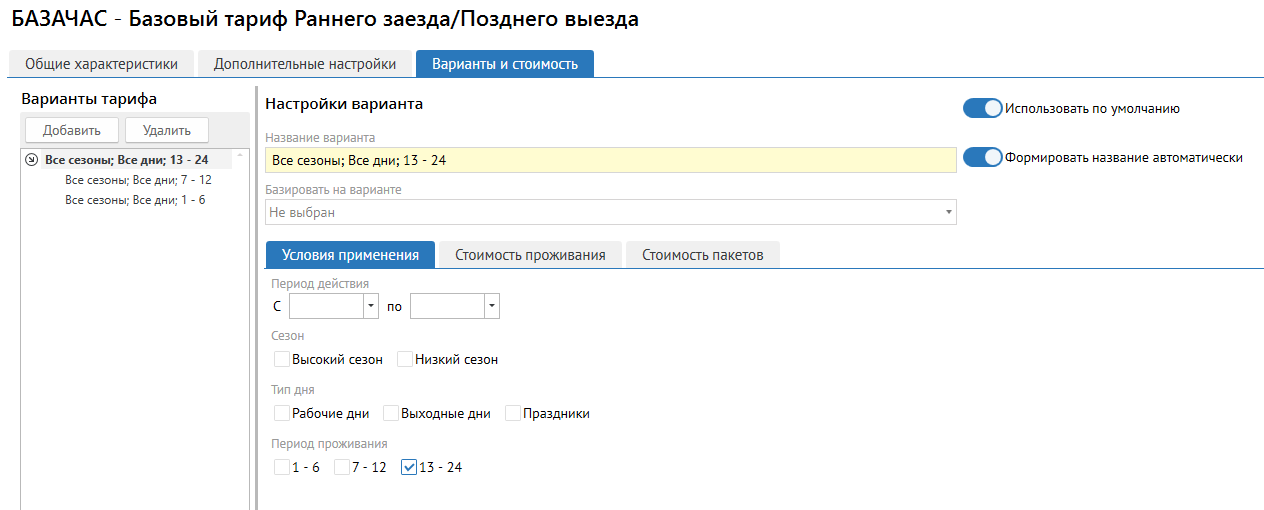The width and height of the screenshot is (1264, 510).
Task: Select the 'Выходные дни' checkbox
Action: 390,413
